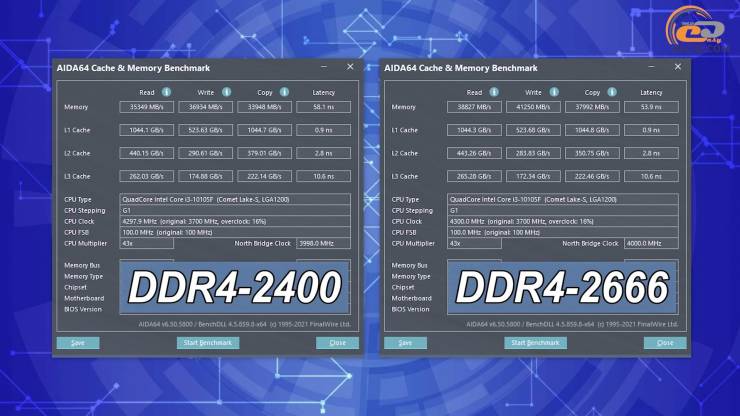Click Write info icon in left window

[x=227, y=92]
